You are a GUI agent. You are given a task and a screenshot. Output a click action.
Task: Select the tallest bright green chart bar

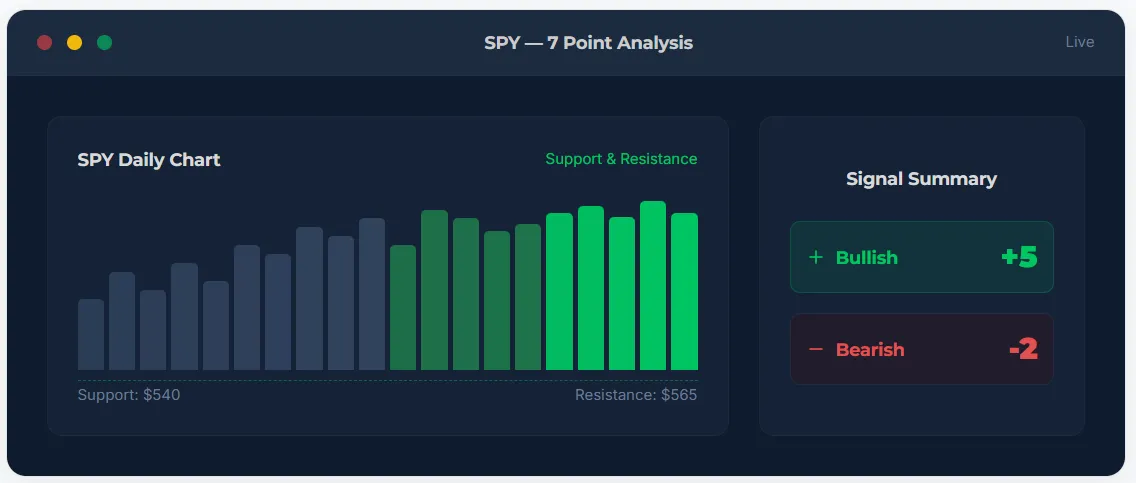pyautogui.click(x=653, y=285)
